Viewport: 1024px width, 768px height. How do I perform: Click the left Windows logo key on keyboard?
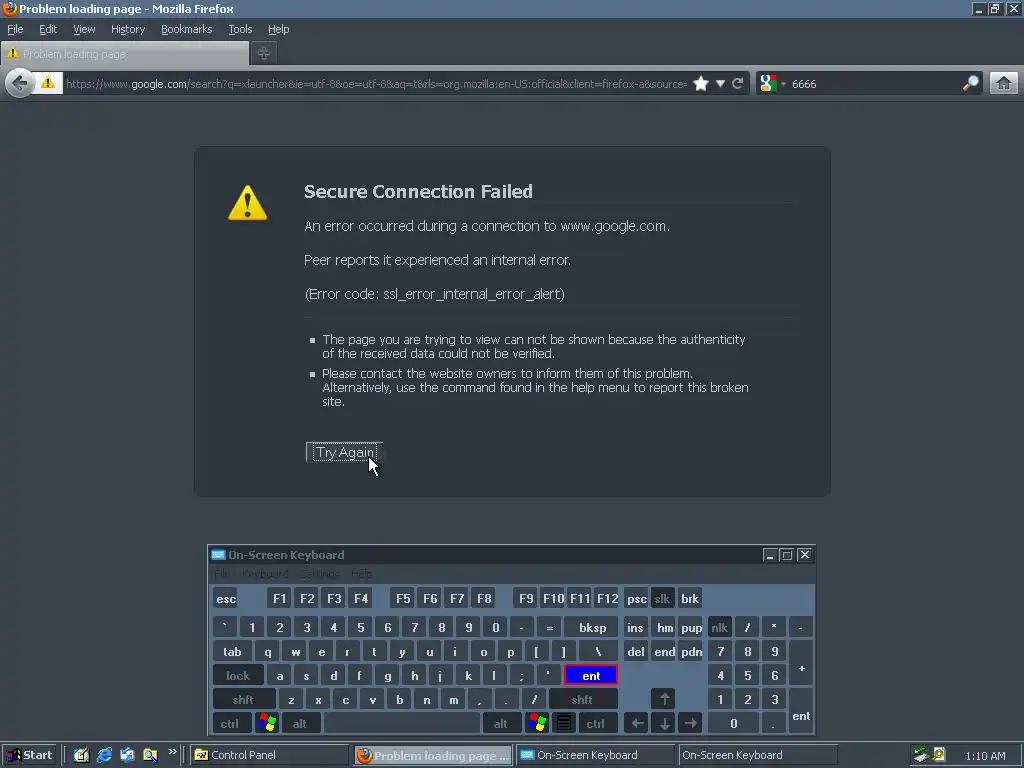tap(267, 724)
